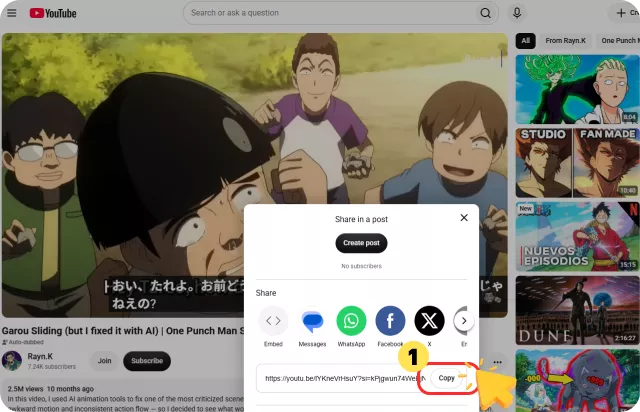This screenshot has height=412, width=640.
Task: Focus the Search or ask a question field
Action: [x=331, y=13]
